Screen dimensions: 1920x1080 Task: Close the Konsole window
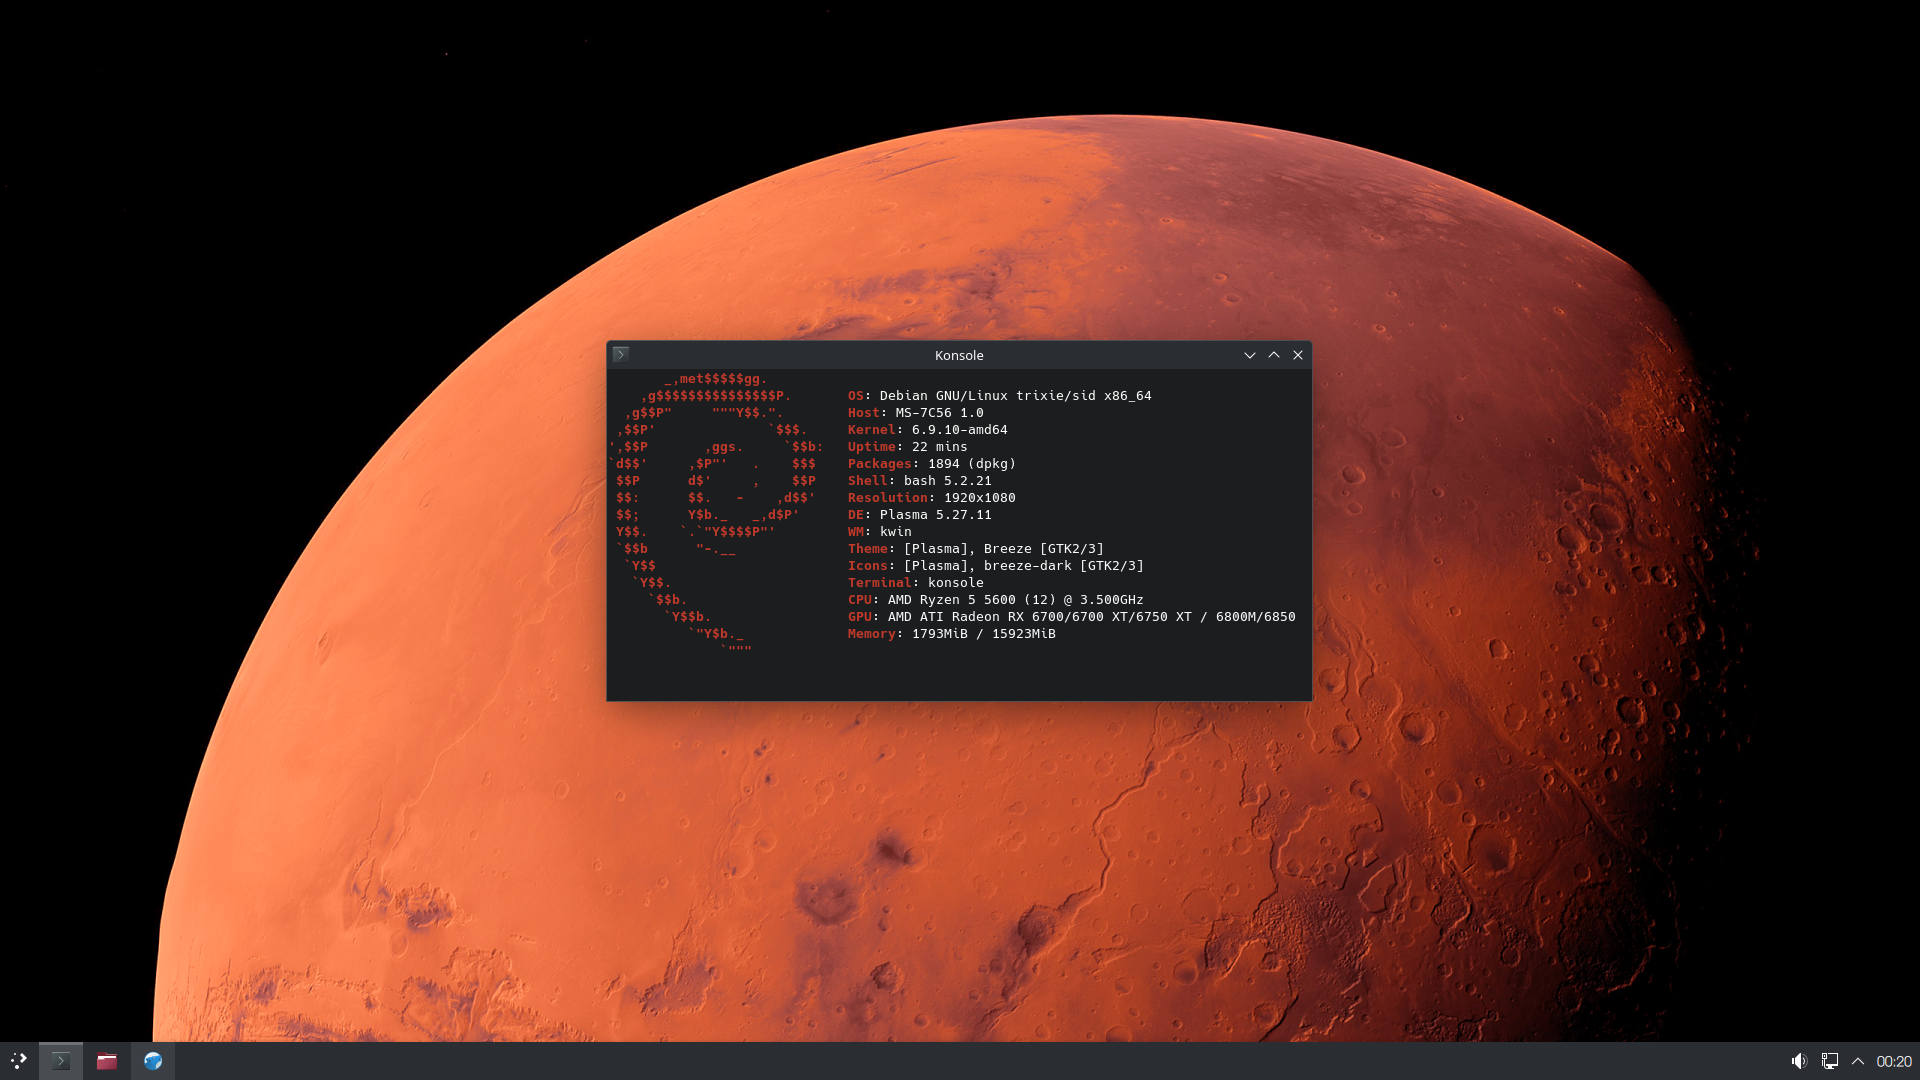pyautogui.click(x=1298, y=355)
